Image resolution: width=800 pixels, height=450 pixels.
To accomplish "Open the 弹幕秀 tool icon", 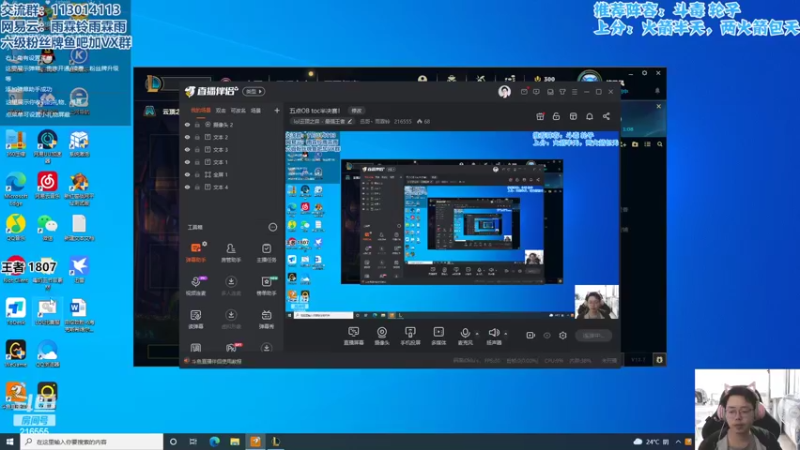I will click(x=266, y=319).
